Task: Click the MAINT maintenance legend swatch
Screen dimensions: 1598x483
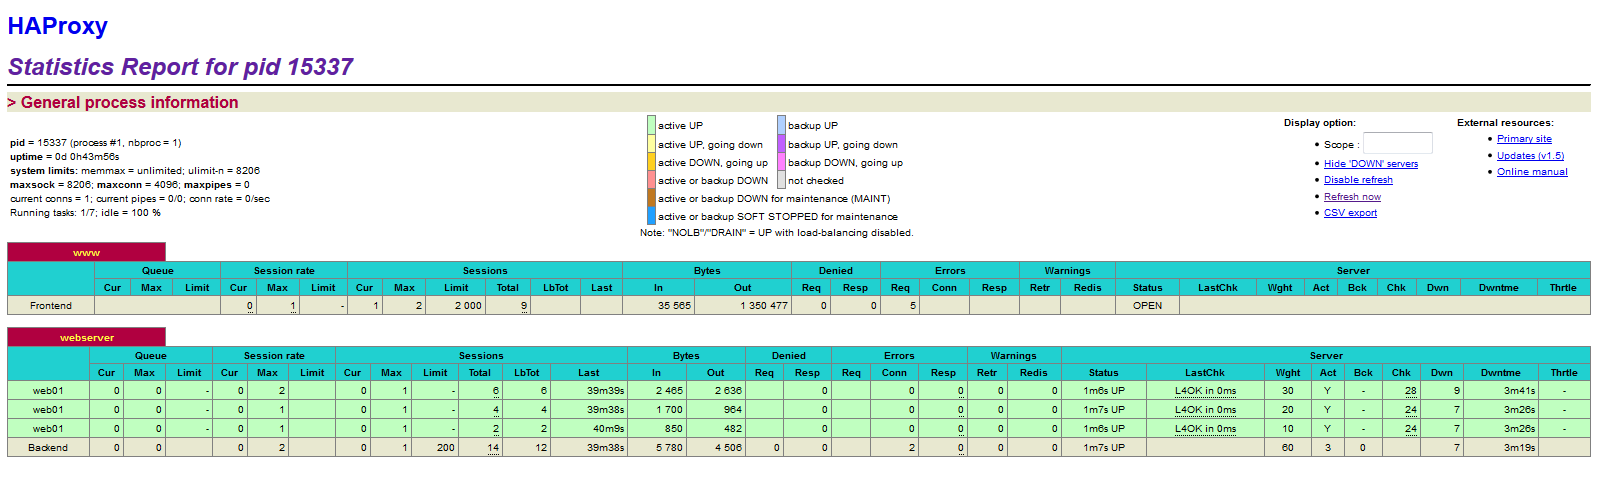Action: click(x=652, y=198)
